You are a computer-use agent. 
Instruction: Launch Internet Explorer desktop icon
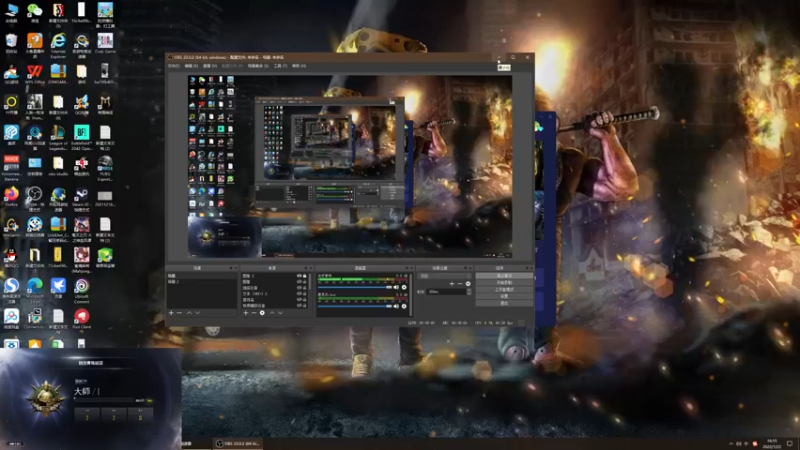tap(58, 45)
